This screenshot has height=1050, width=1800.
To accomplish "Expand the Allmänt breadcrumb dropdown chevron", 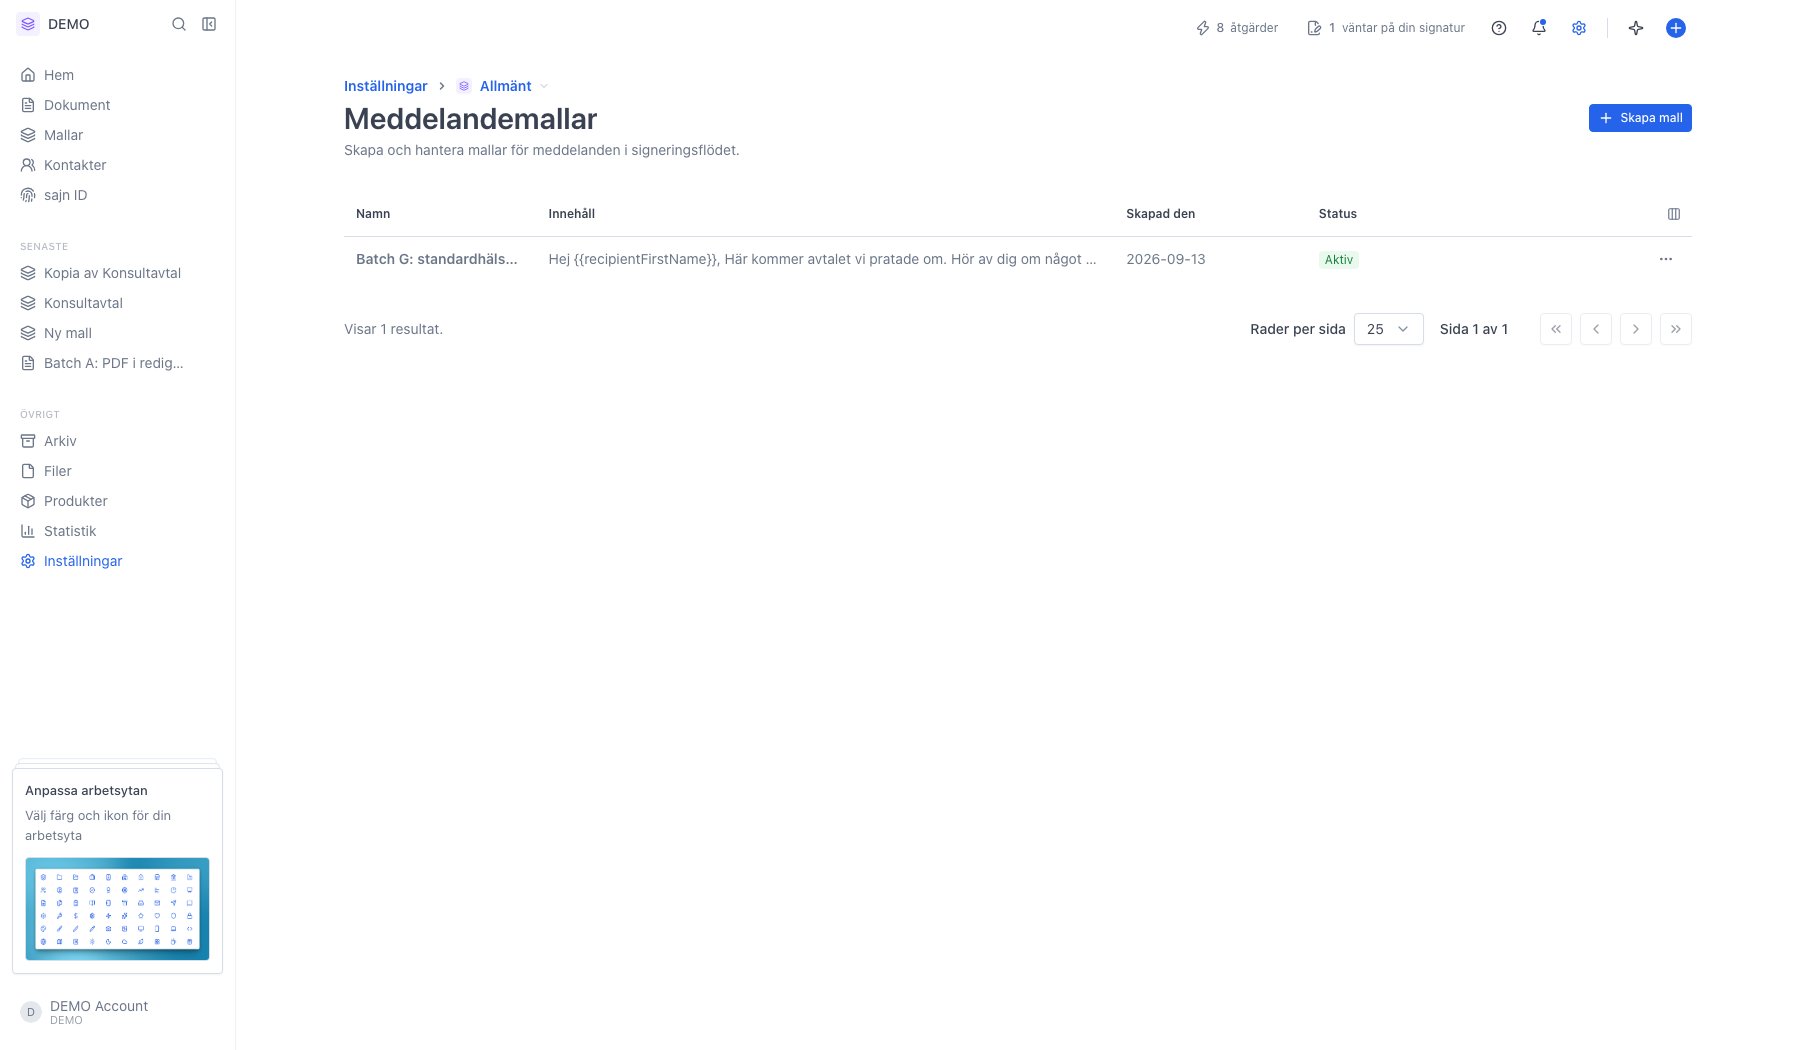I will click(544, 86).
